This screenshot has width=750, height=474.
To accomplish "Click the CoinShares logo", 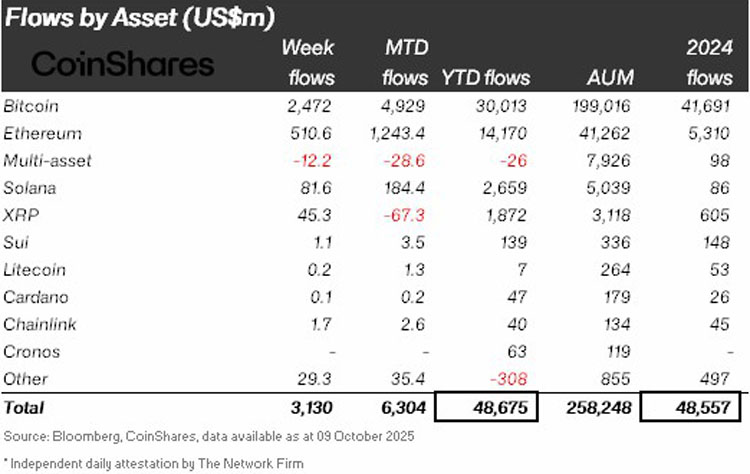I will [123, 65].
